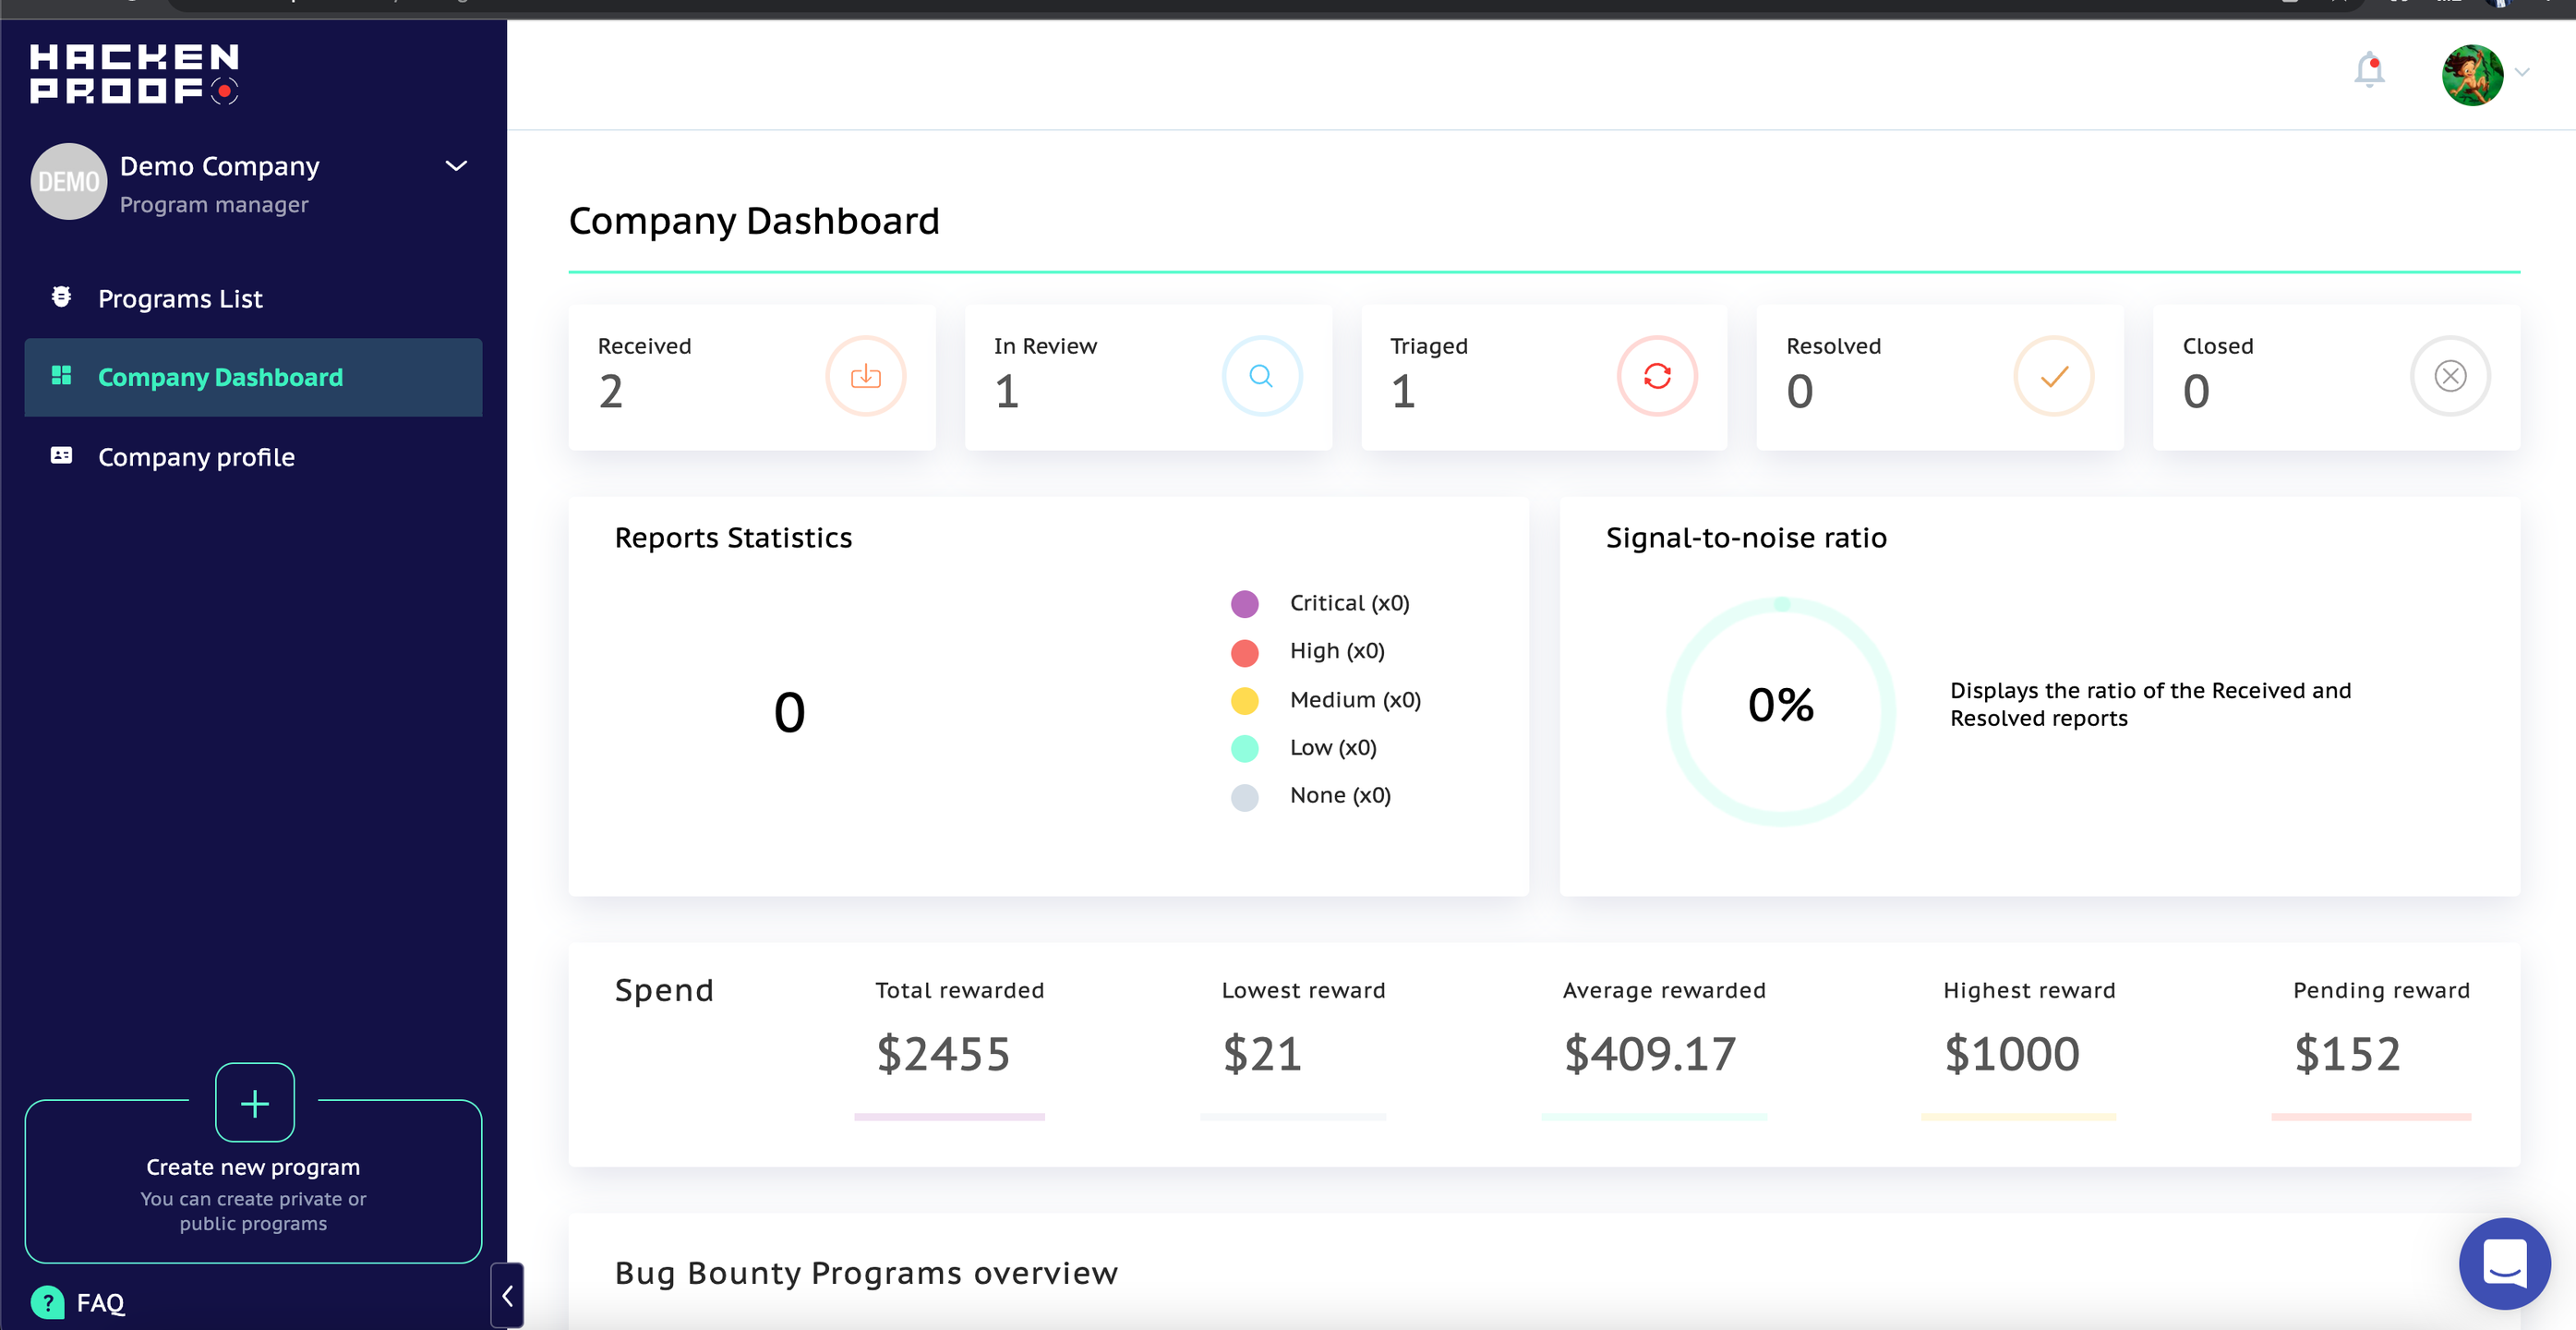Toggle the Medium severity legend dot
Viewport: 2576px width, 1330px height.
point(1244,700)
